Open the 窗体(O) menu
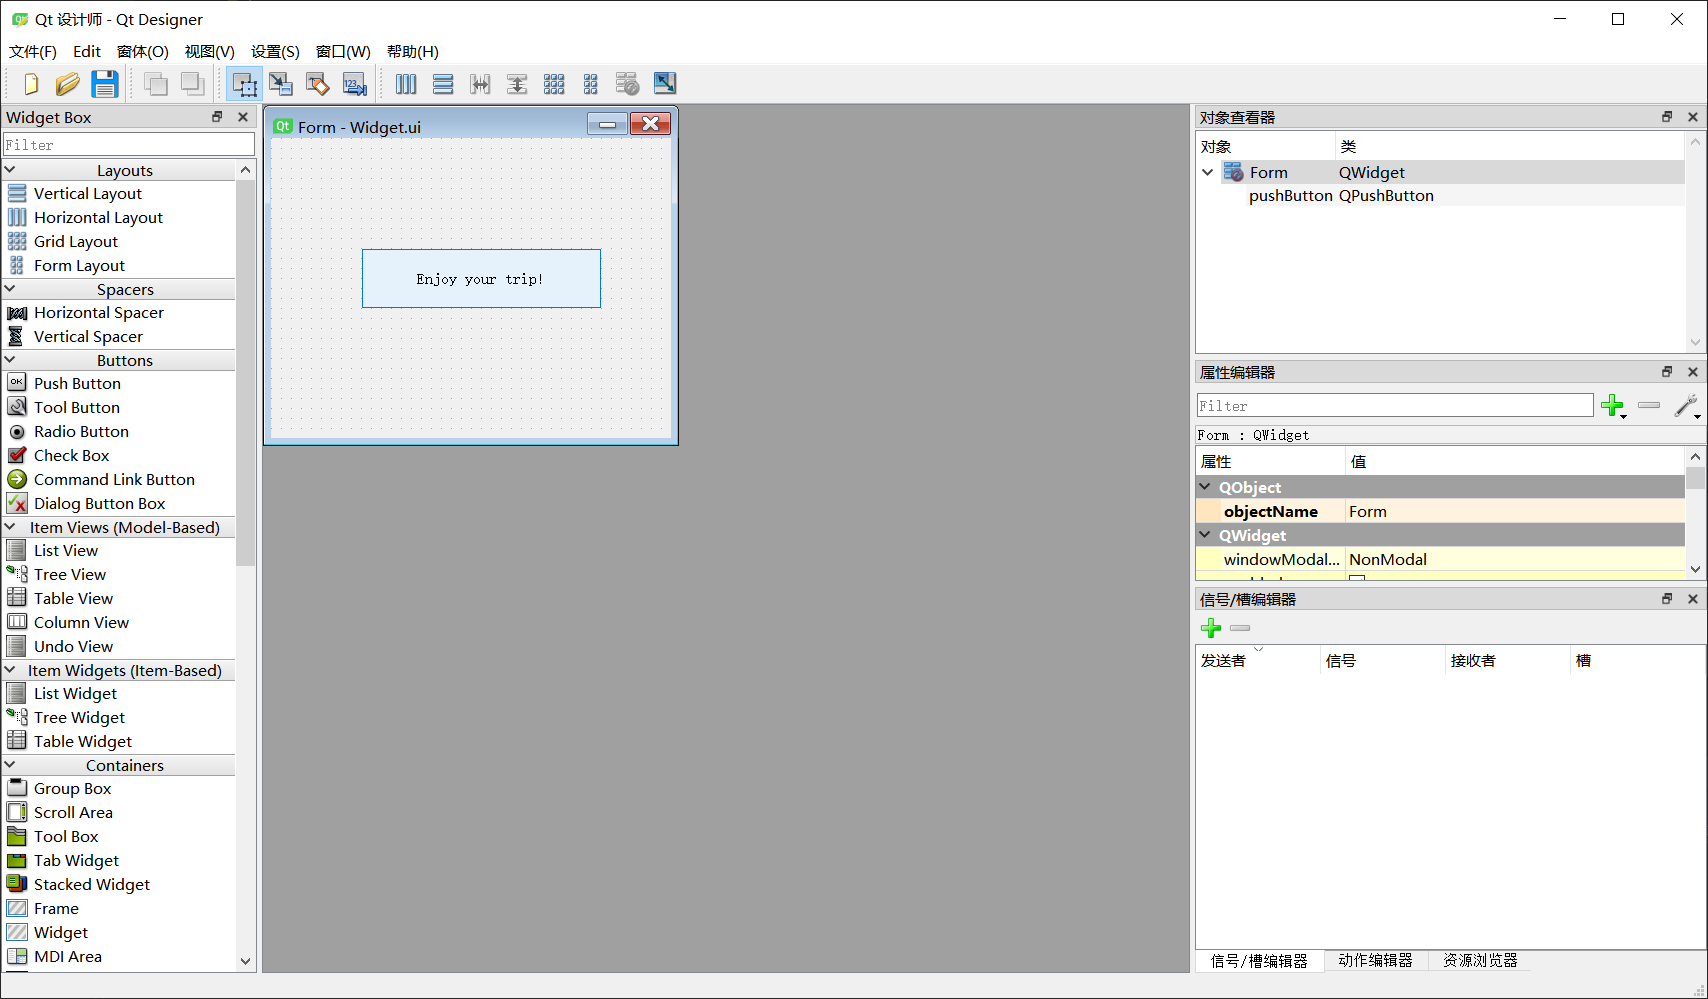Screen dimensions: 1708x999 (143, 51)
